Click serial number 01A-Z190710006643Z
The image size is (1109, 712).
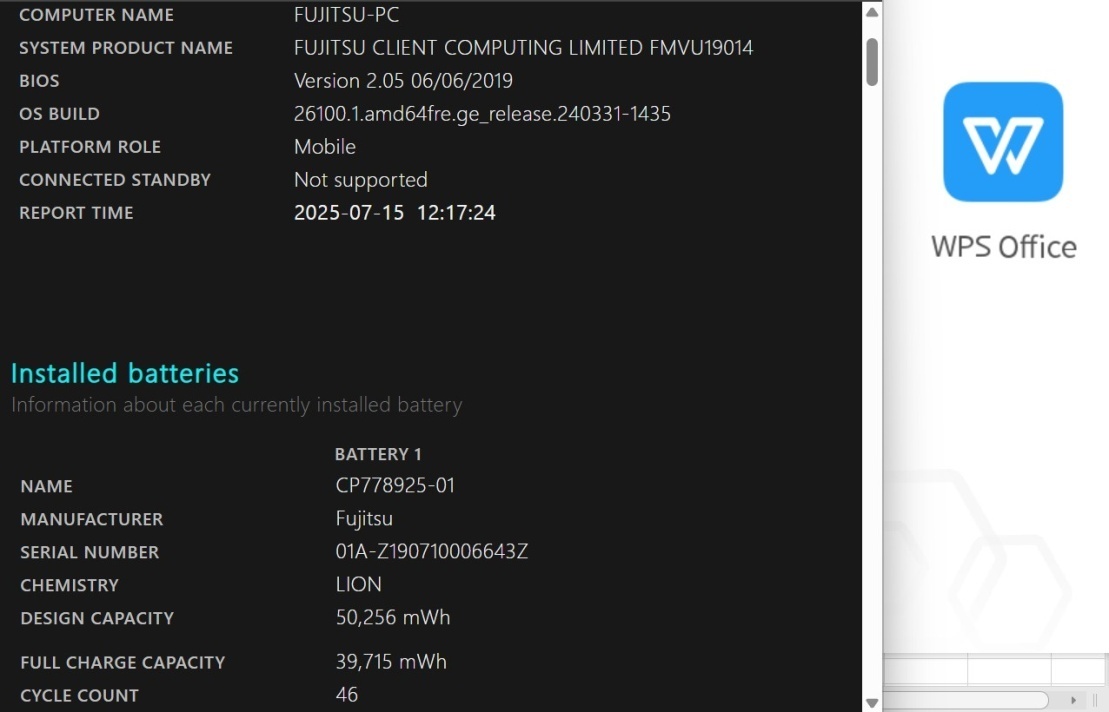pyautogui.click(x=431, y=551)
